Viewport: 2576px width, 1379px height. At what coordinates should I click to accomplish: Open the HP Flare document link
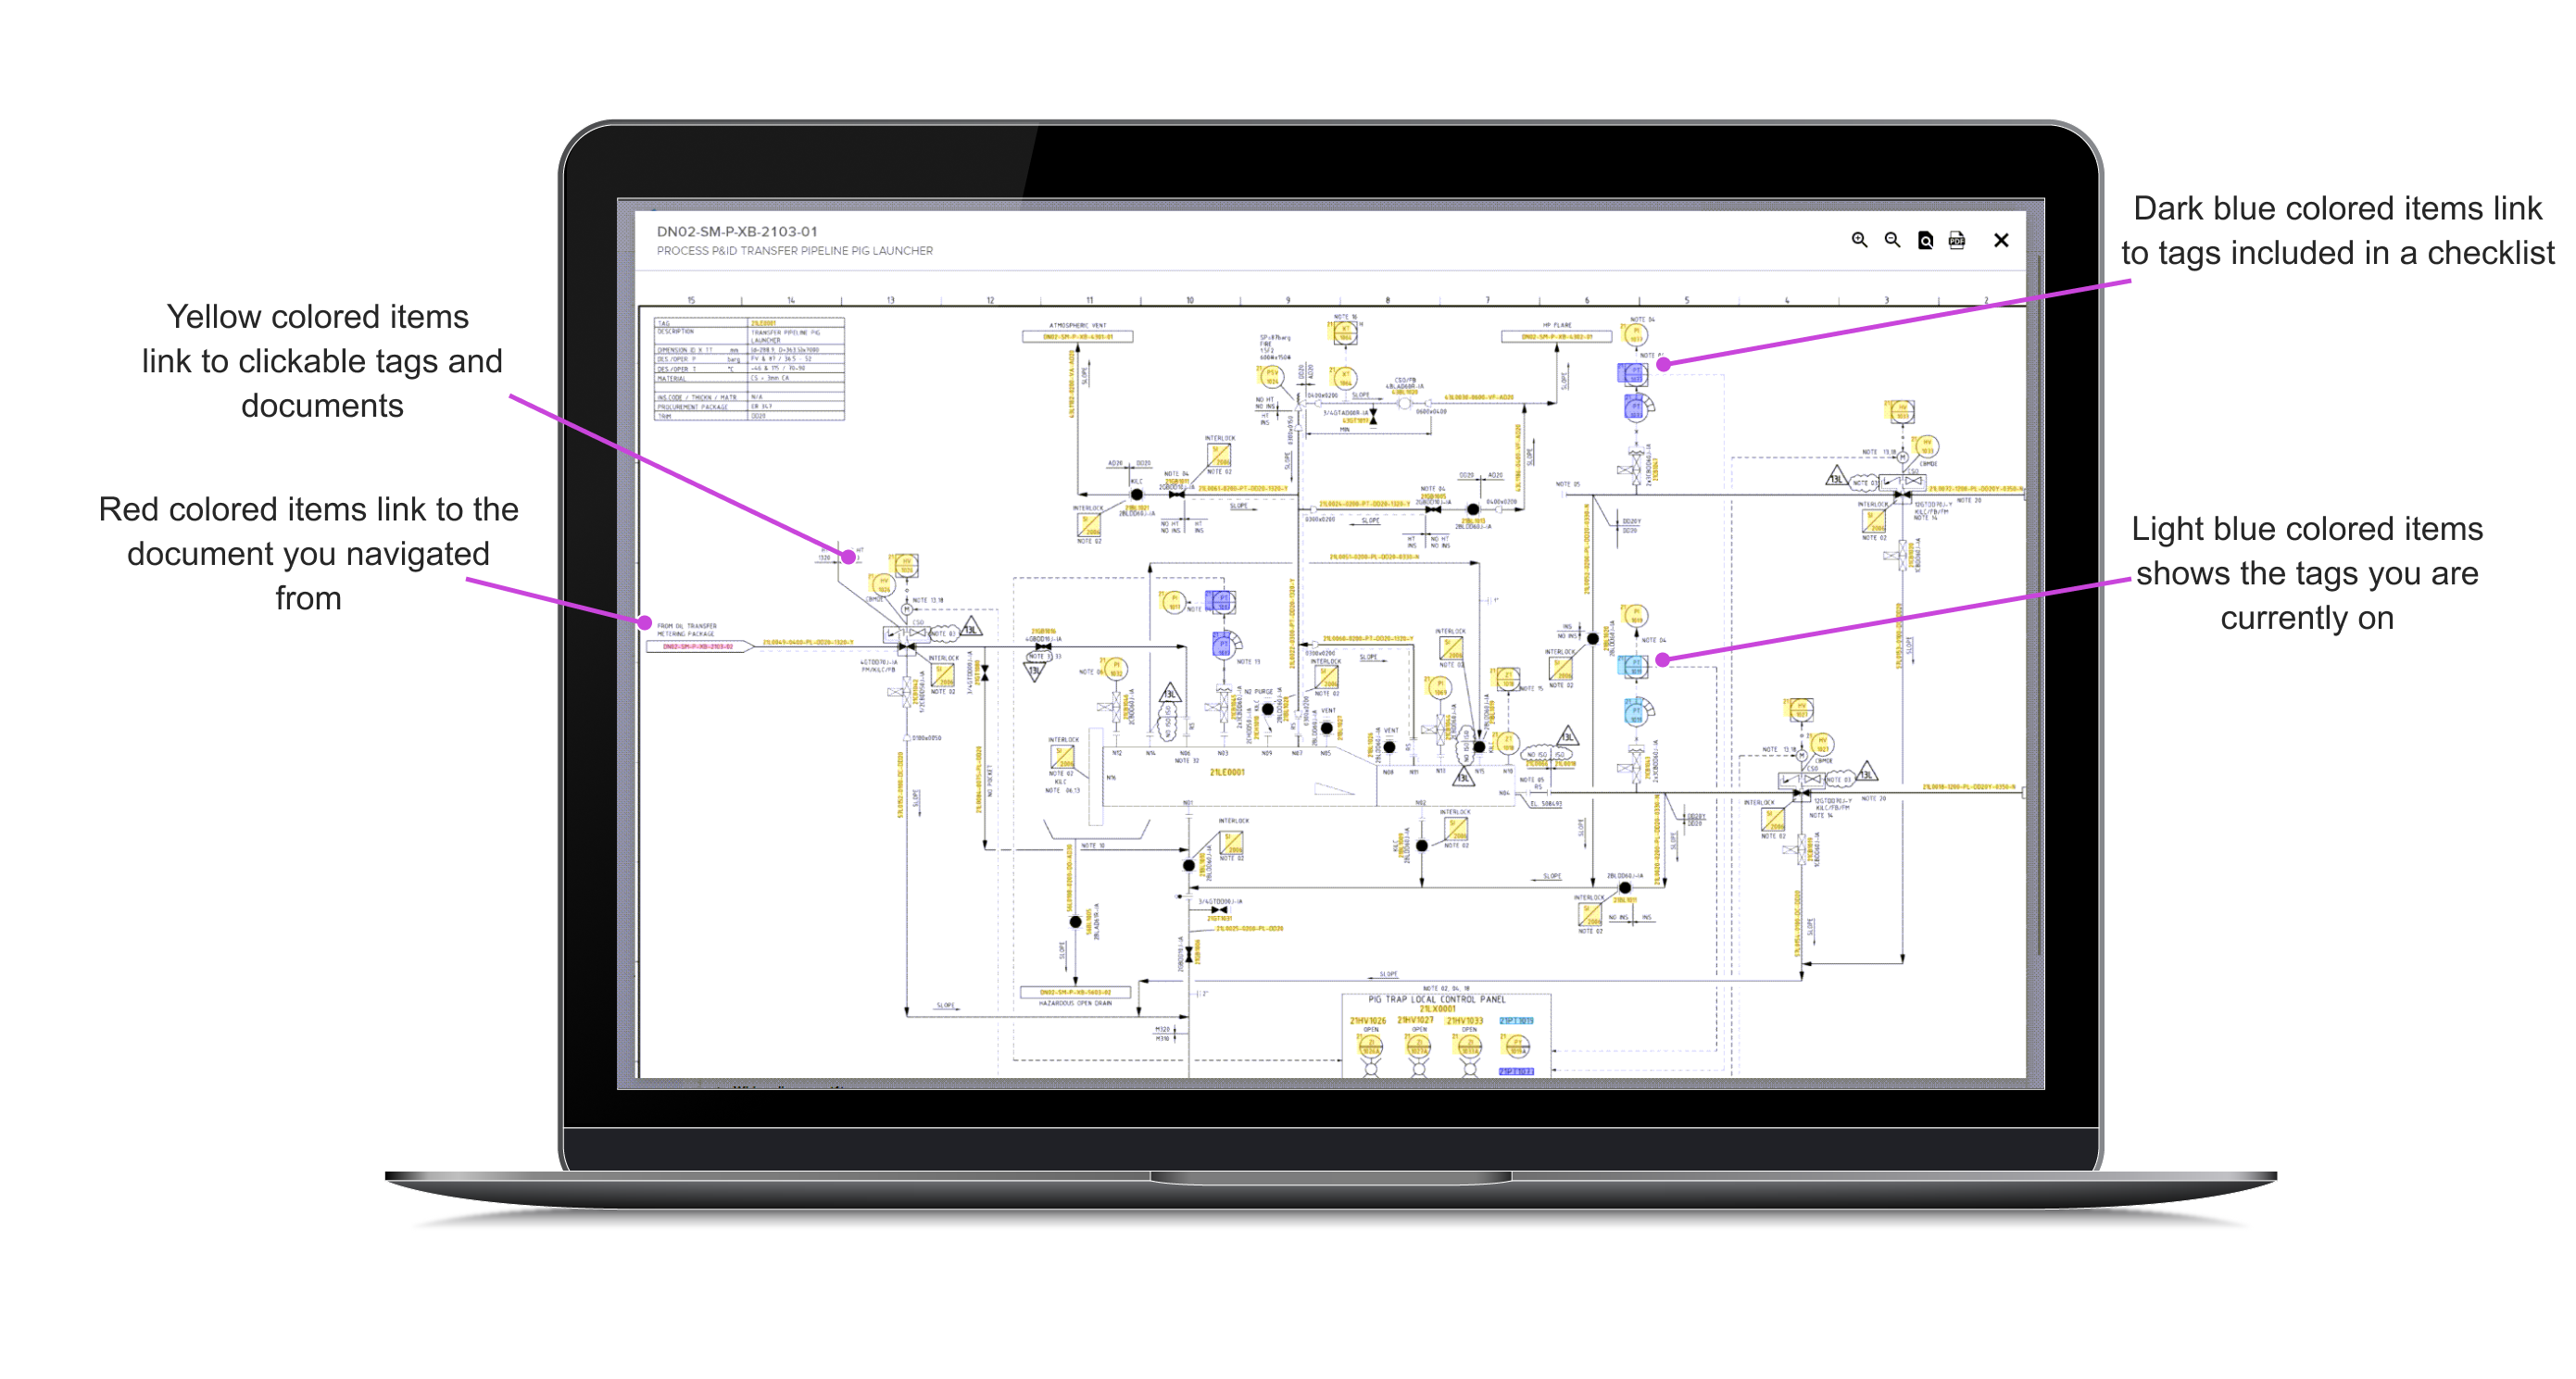pyautogui.click(x=1556, y=337)
